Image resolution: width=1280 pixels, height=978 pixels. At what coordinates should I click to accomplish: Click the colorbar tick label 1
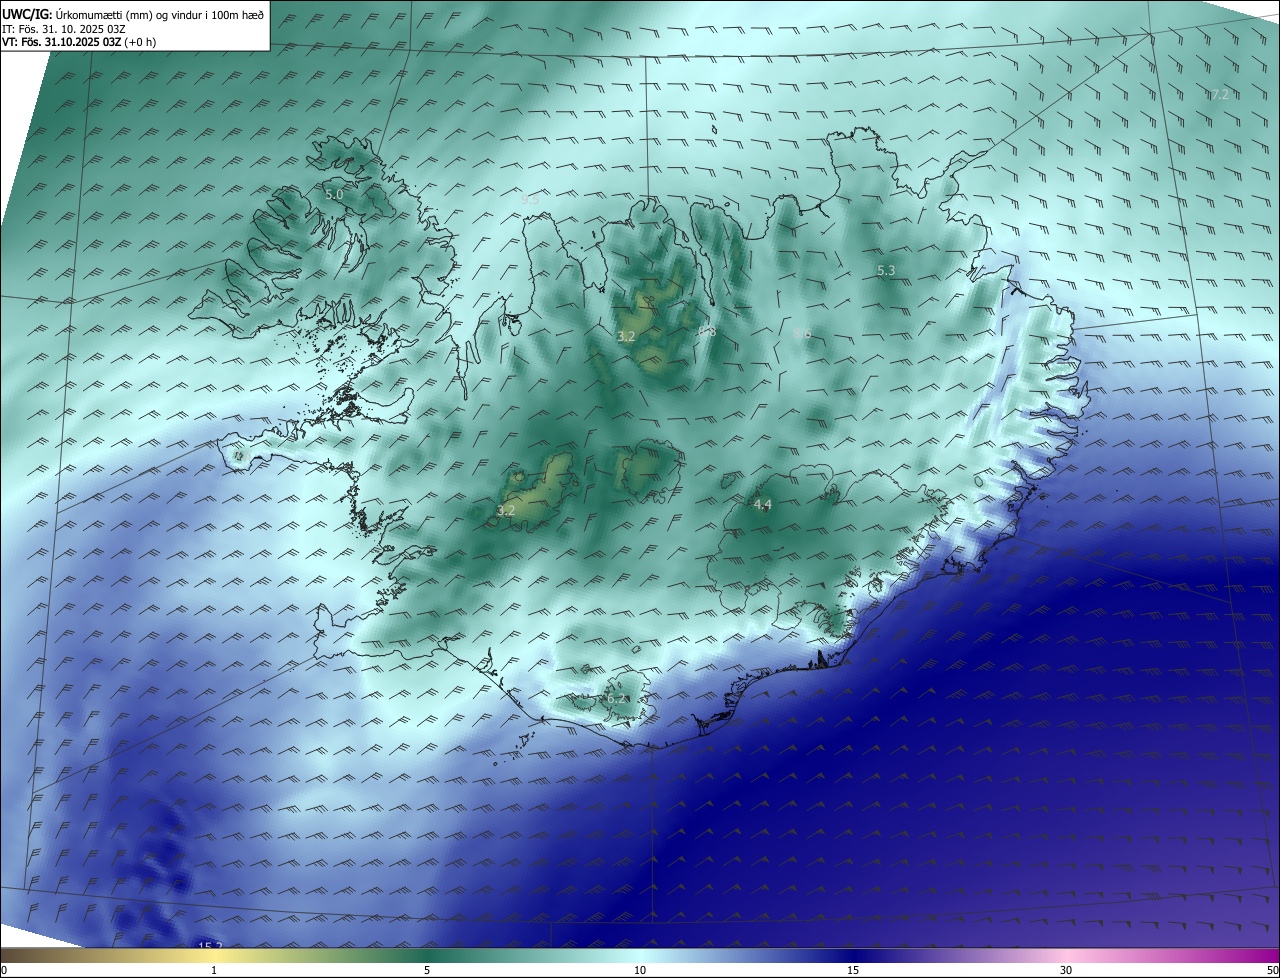pos(214,970)
